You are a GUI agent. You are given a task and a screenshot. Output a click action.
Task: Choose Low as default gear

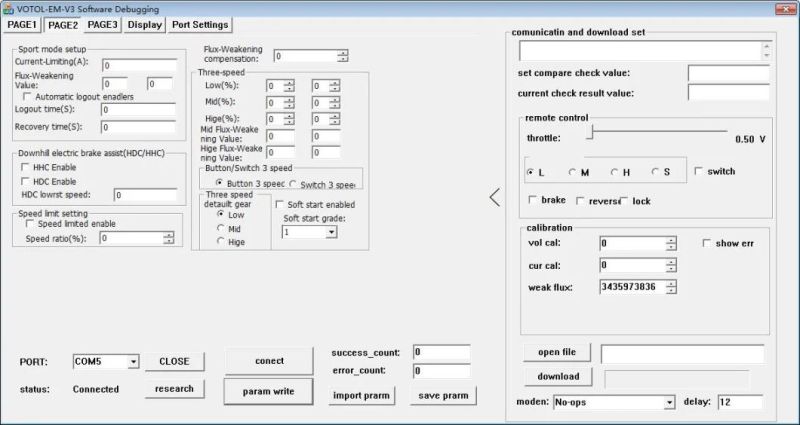(221, 214)
